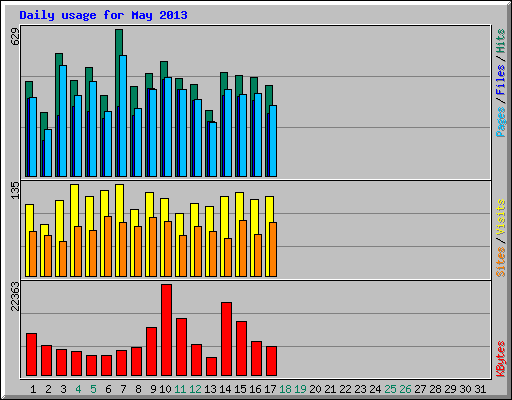This screenshot has height=400, width=512.
Task: Select day 31 on the date axis
Action: tap(480, 389)
